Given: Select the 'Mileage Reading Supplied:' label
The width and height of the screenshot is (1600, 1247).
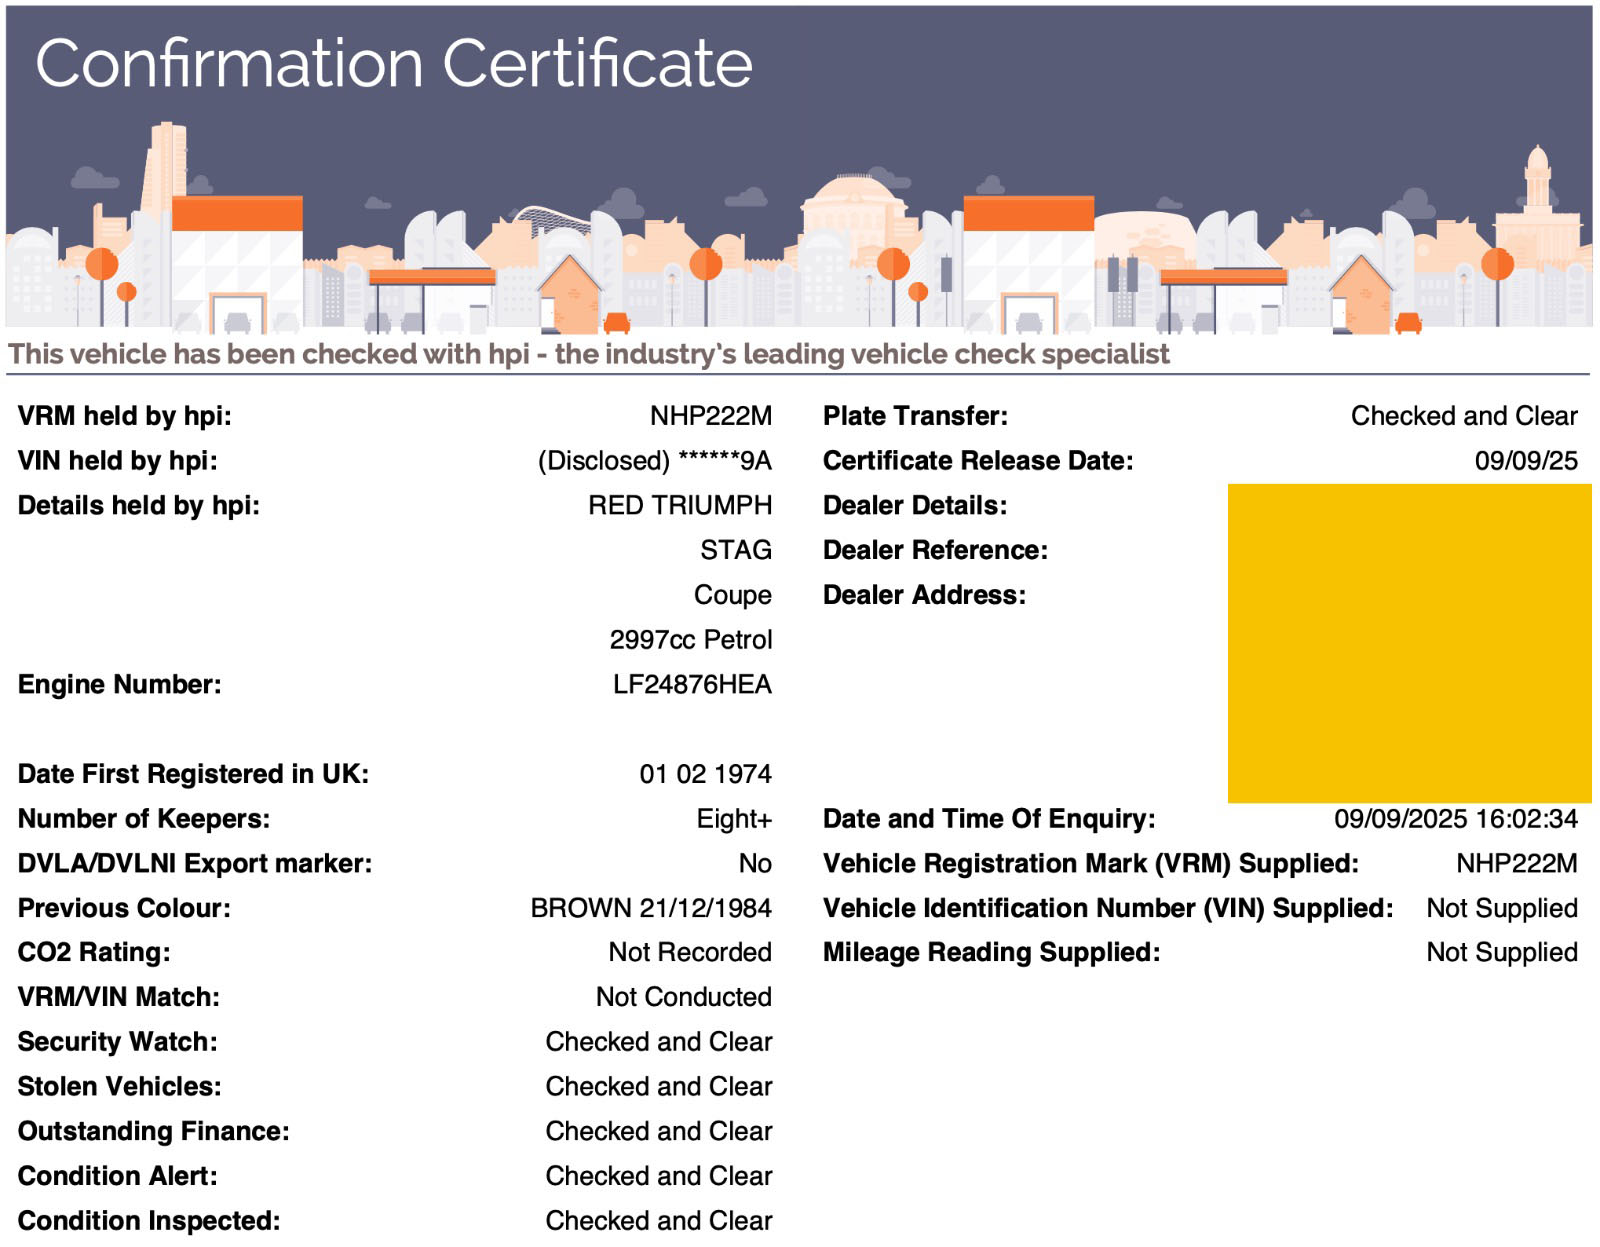Looking at the screenshot, I should [x=991, y=952].
